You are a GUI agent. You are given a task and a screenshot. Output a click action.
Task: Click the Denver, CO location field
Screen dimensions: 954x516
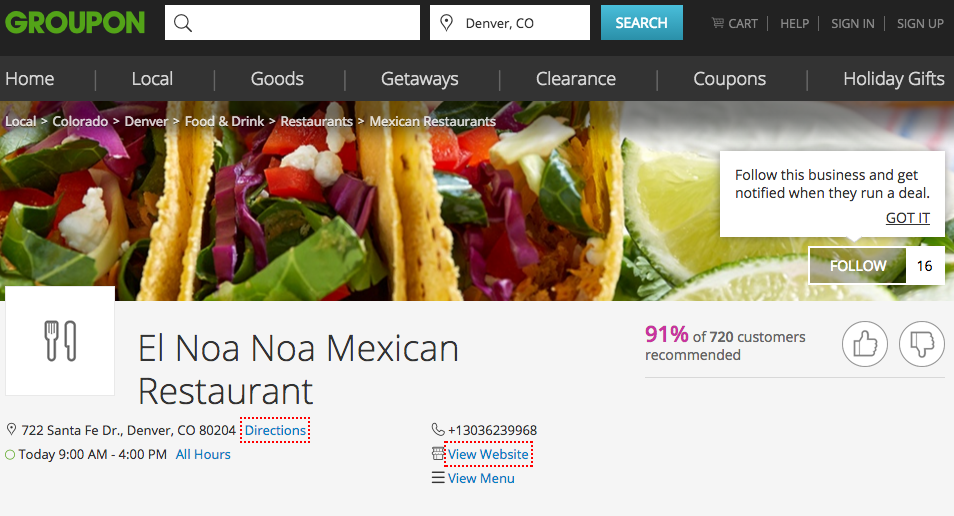[x=510, y=23]
